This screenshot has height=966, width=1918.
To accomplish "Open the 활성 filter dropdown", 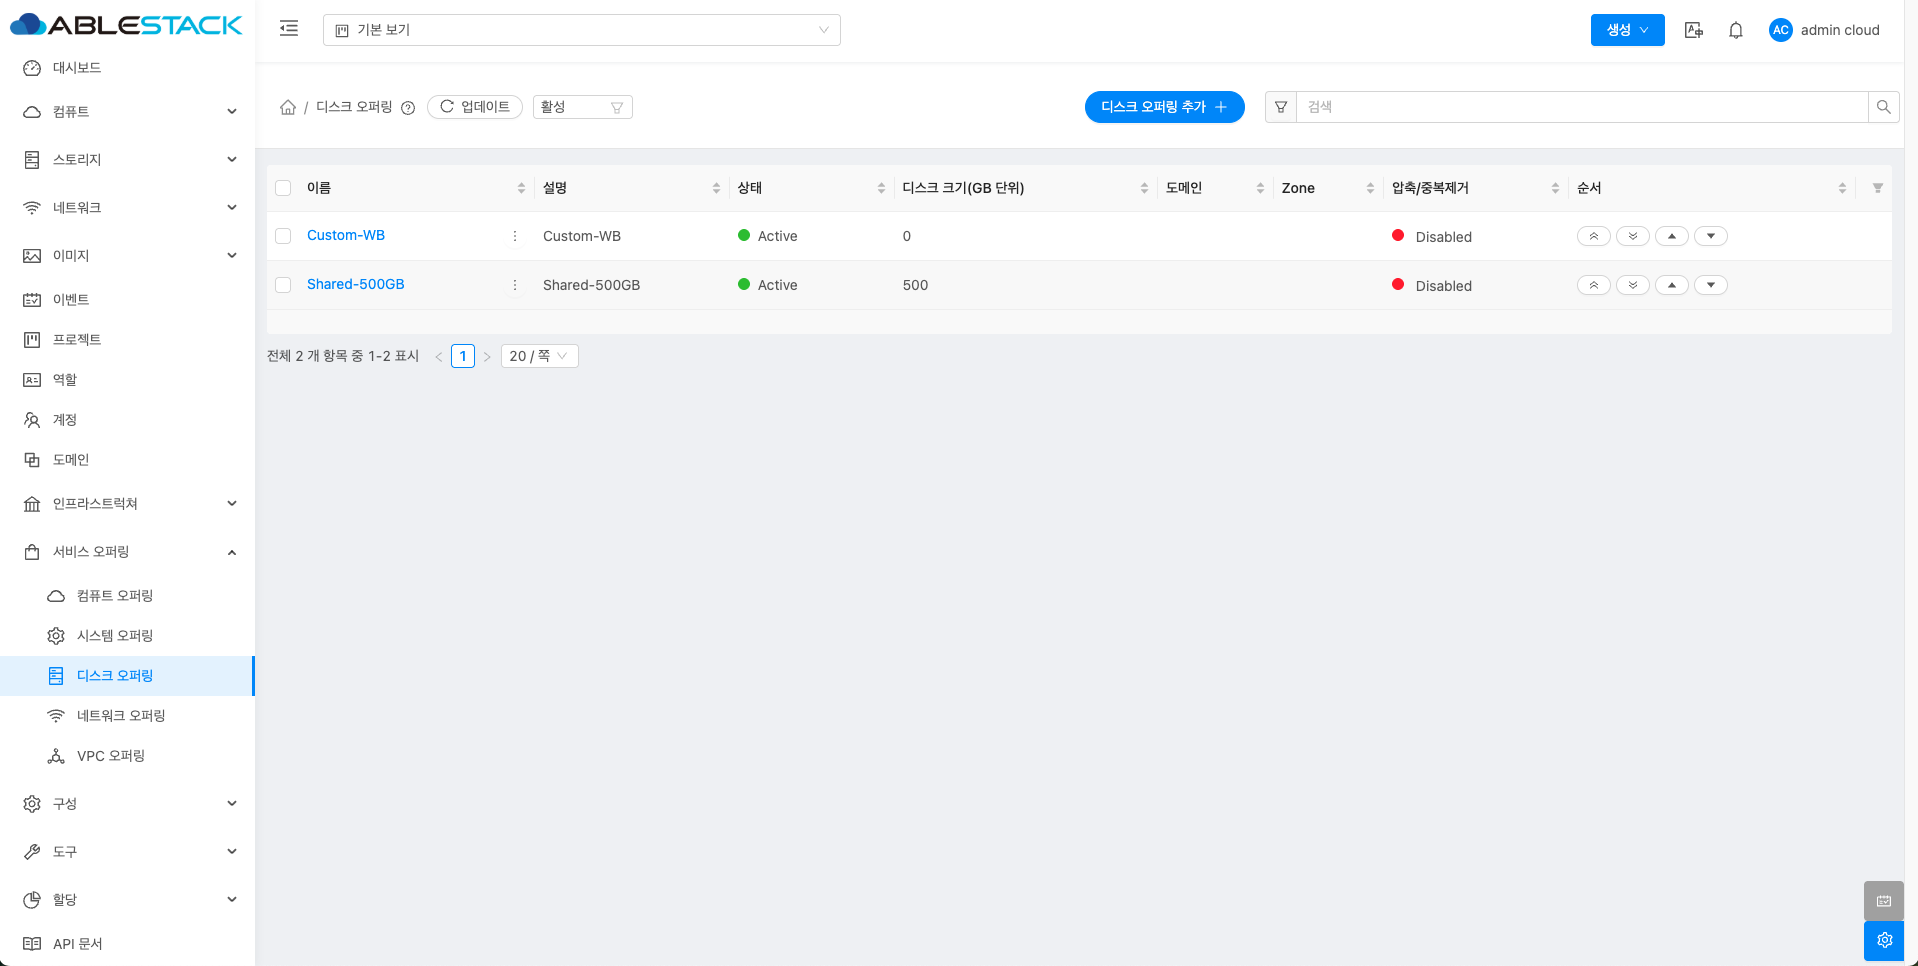I will pyautogui.click(x=582, y=107).
